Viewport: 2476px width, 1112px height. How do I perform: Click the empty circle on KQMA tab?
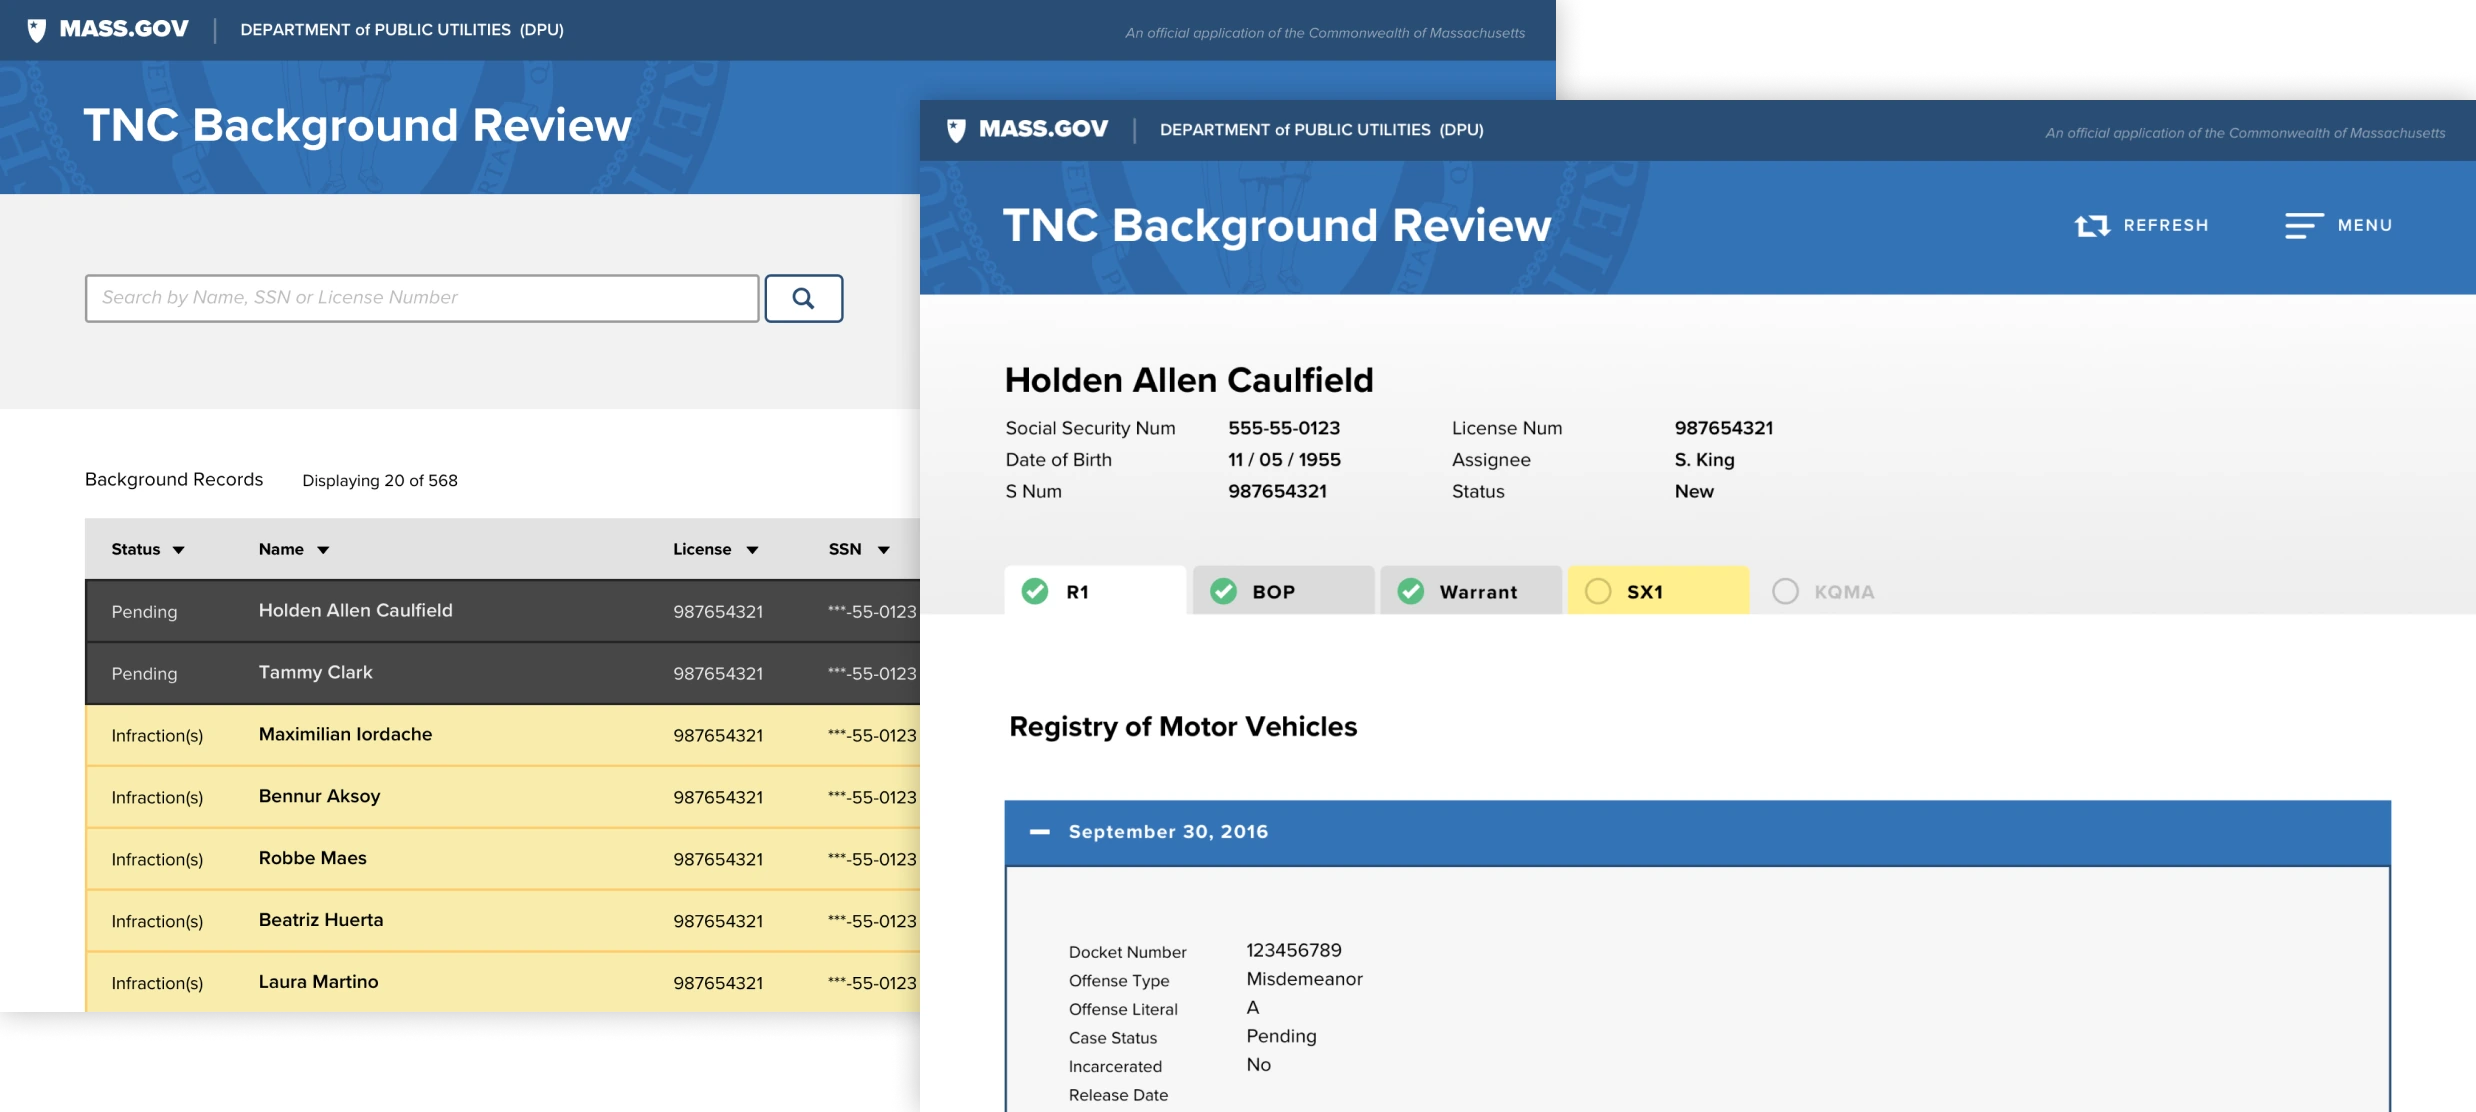[1785, 591]
